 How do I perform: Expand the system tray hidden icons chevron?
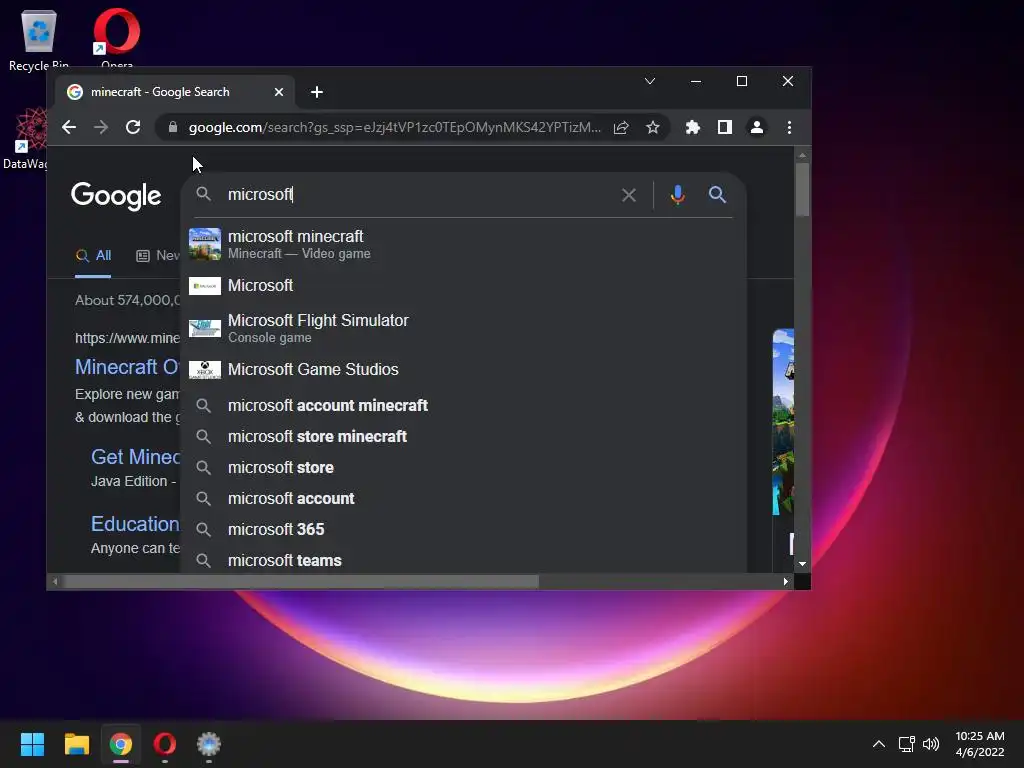tap(879, 744)
